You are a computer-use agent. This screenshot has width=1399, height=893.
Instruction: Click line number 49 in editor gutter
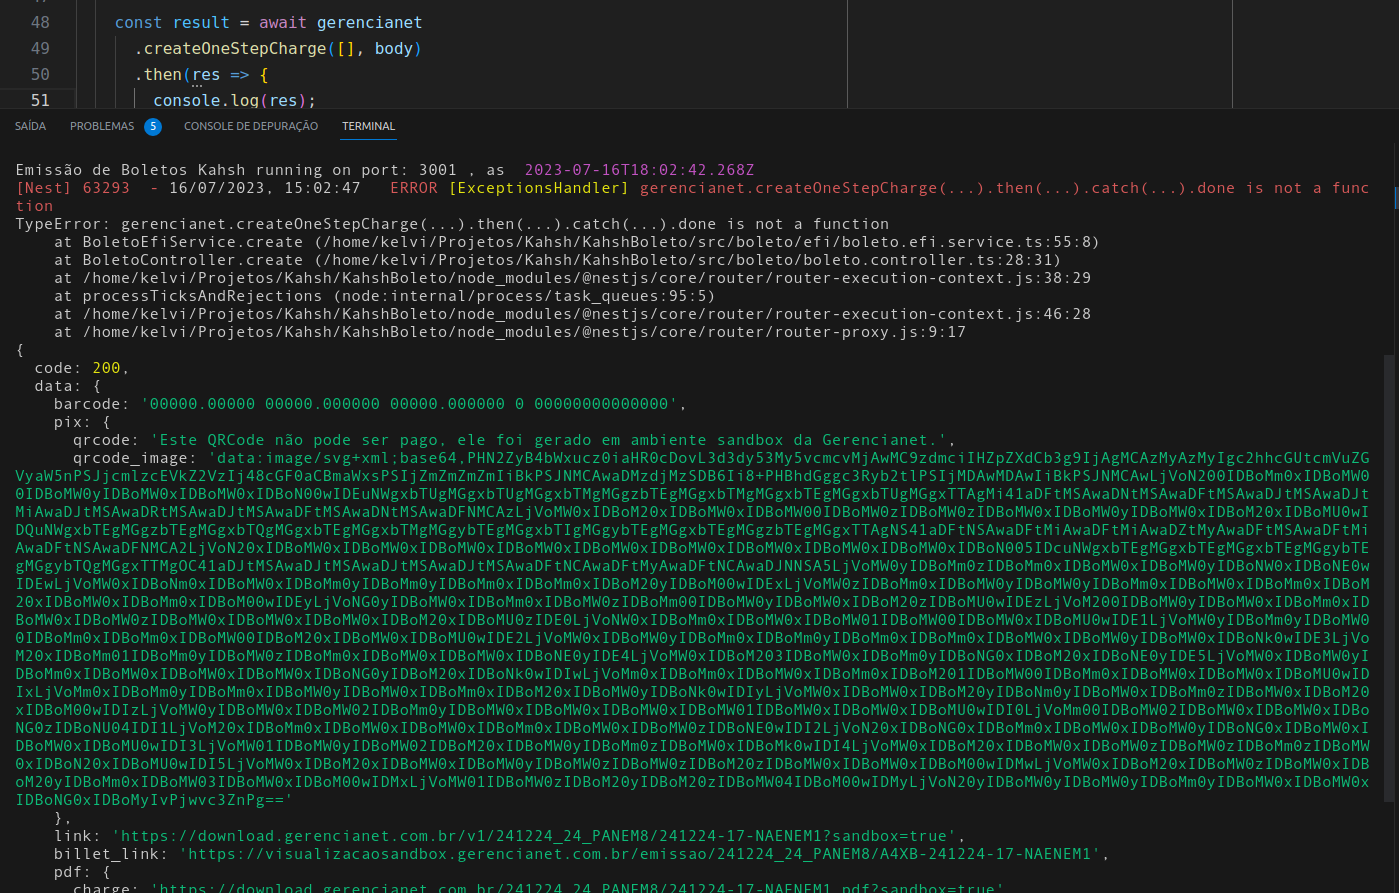point(40,48)
